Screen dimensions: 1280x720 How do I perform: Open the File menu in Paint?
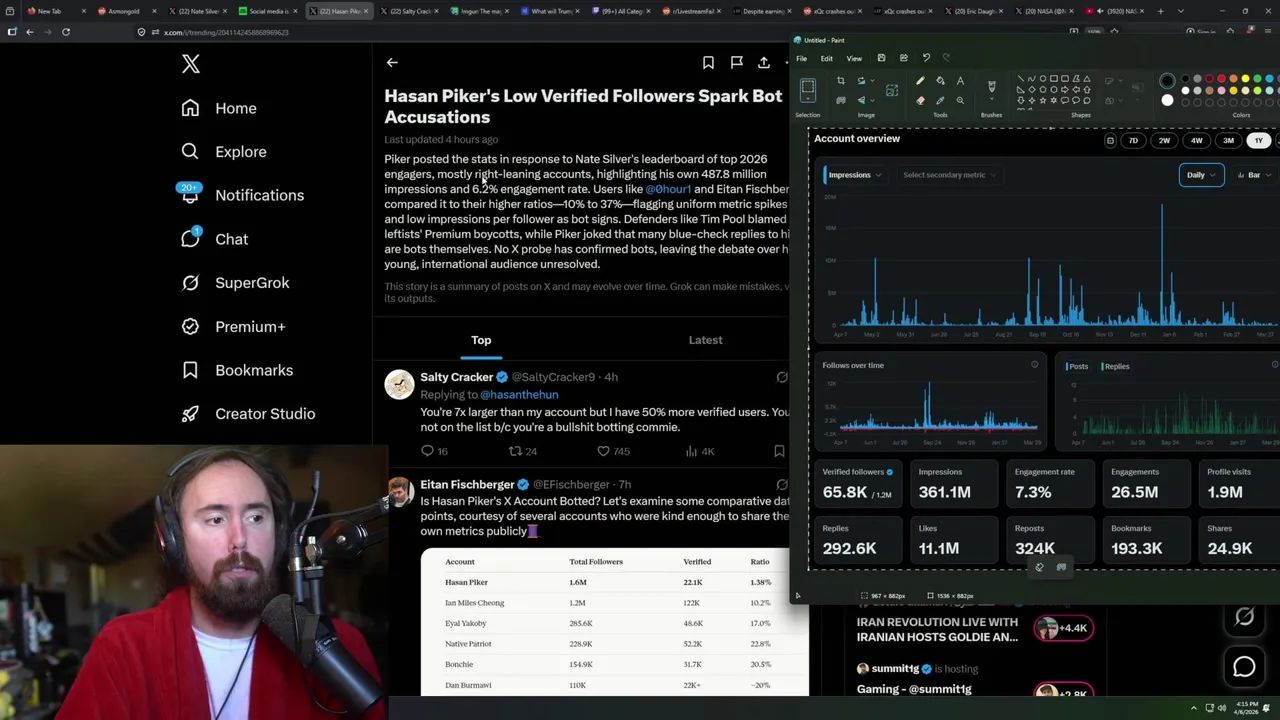coord(801,58)
